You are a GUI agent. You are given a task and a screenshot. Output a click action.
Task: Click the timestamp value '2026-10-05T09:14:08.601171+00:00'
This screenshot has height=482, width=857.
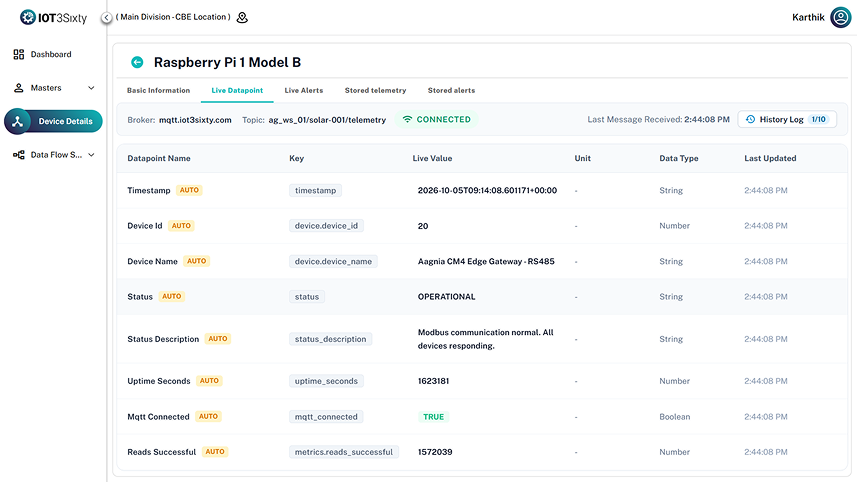coord(488,190)
